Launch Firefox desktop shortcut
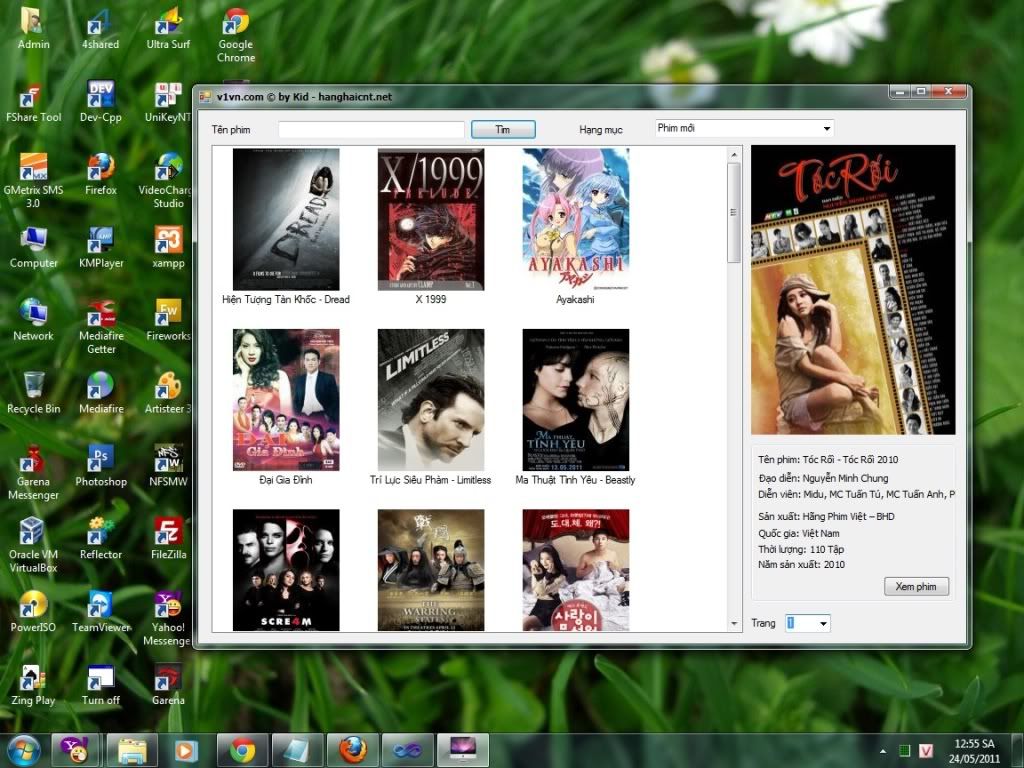Screen dimensions: 1024x768 click(x=101, y=174)
